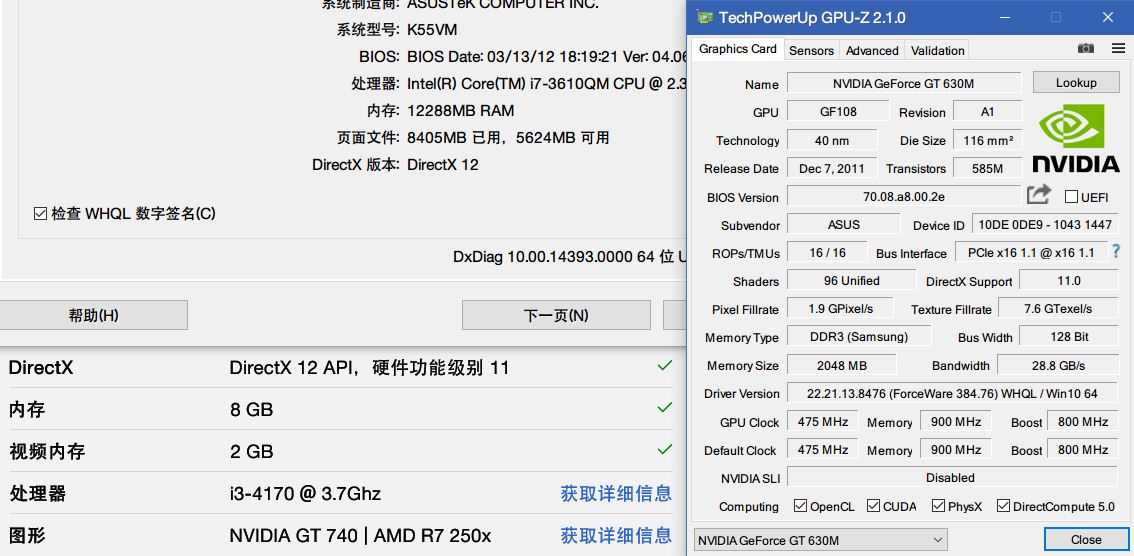The width and height of the screenshot is (1134, 556).
Task: Uncheck 检查 WHQL 数字签名 checkbox in DxDiag
Action: 40,214
